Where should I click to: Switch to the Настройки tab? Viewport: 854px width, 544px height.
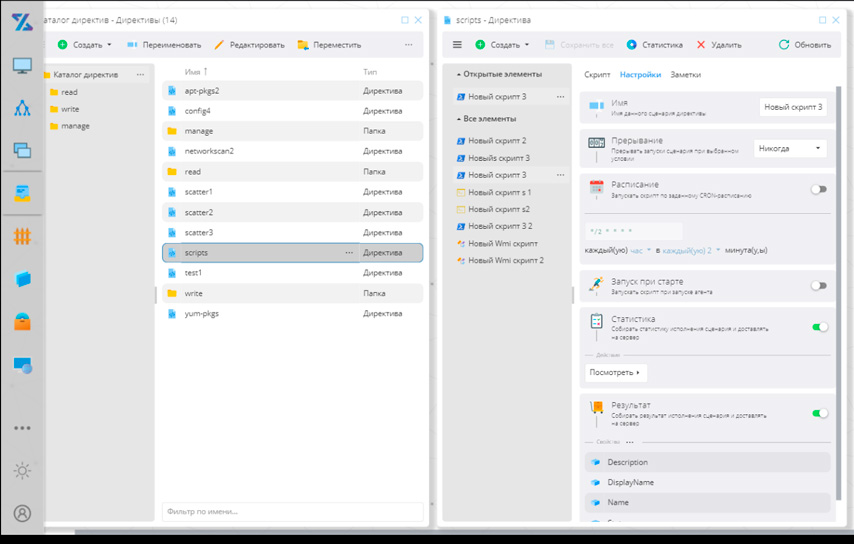click(x=640, y=75)
